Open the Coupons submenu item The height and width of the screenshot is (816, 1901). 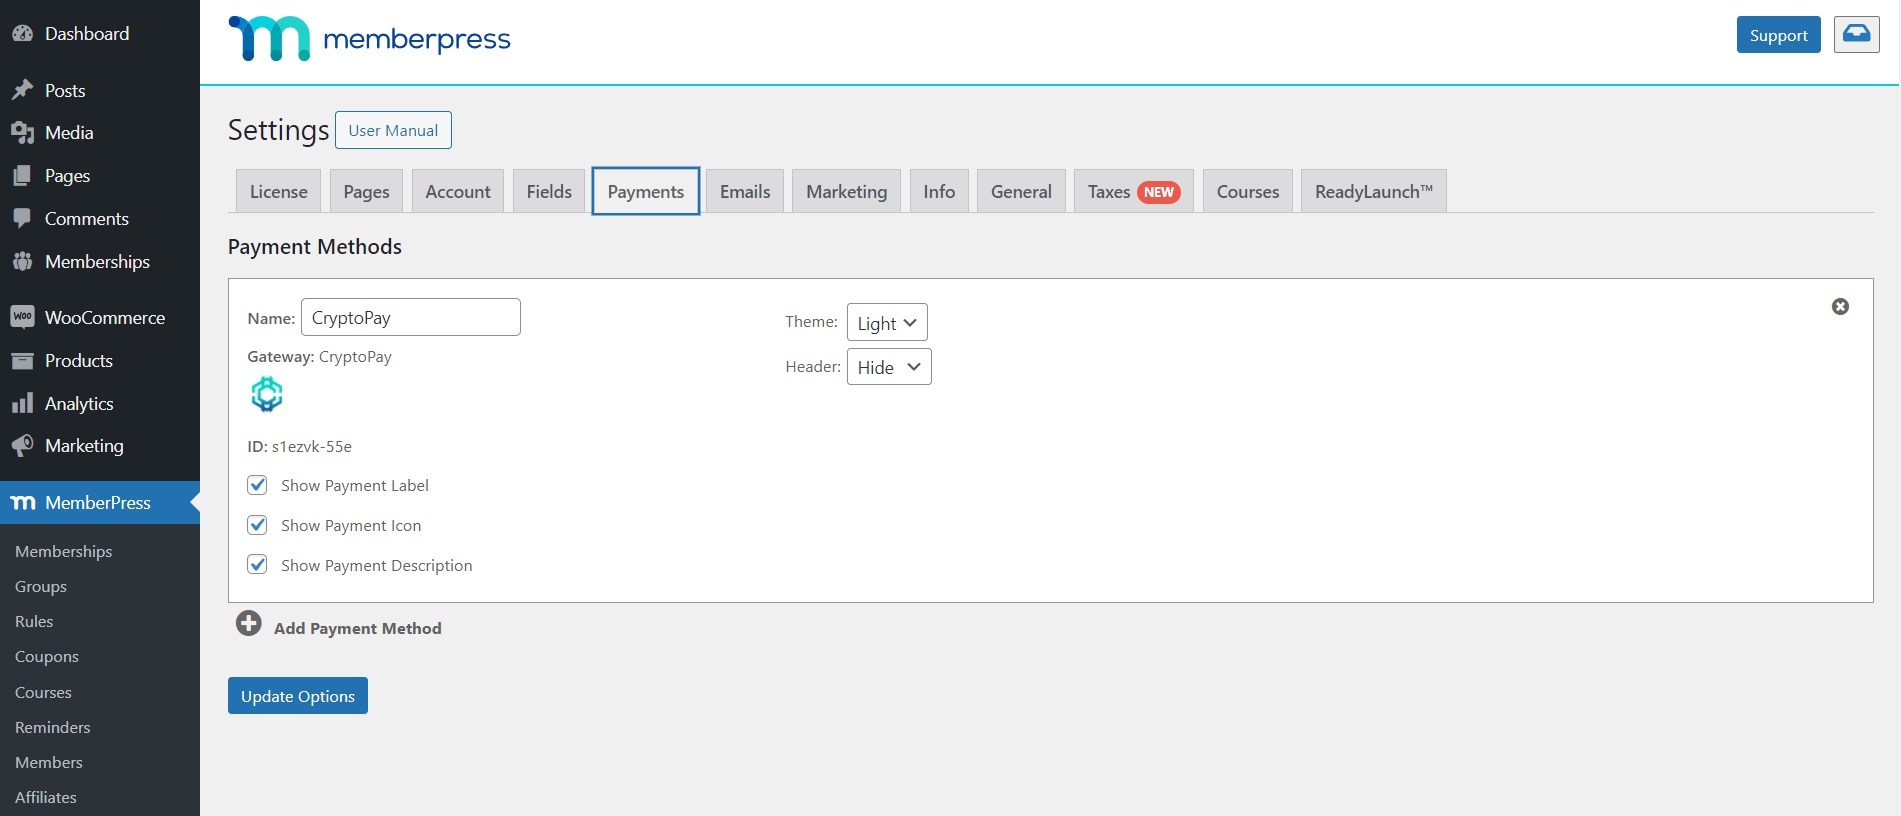[x=47, y=656]
